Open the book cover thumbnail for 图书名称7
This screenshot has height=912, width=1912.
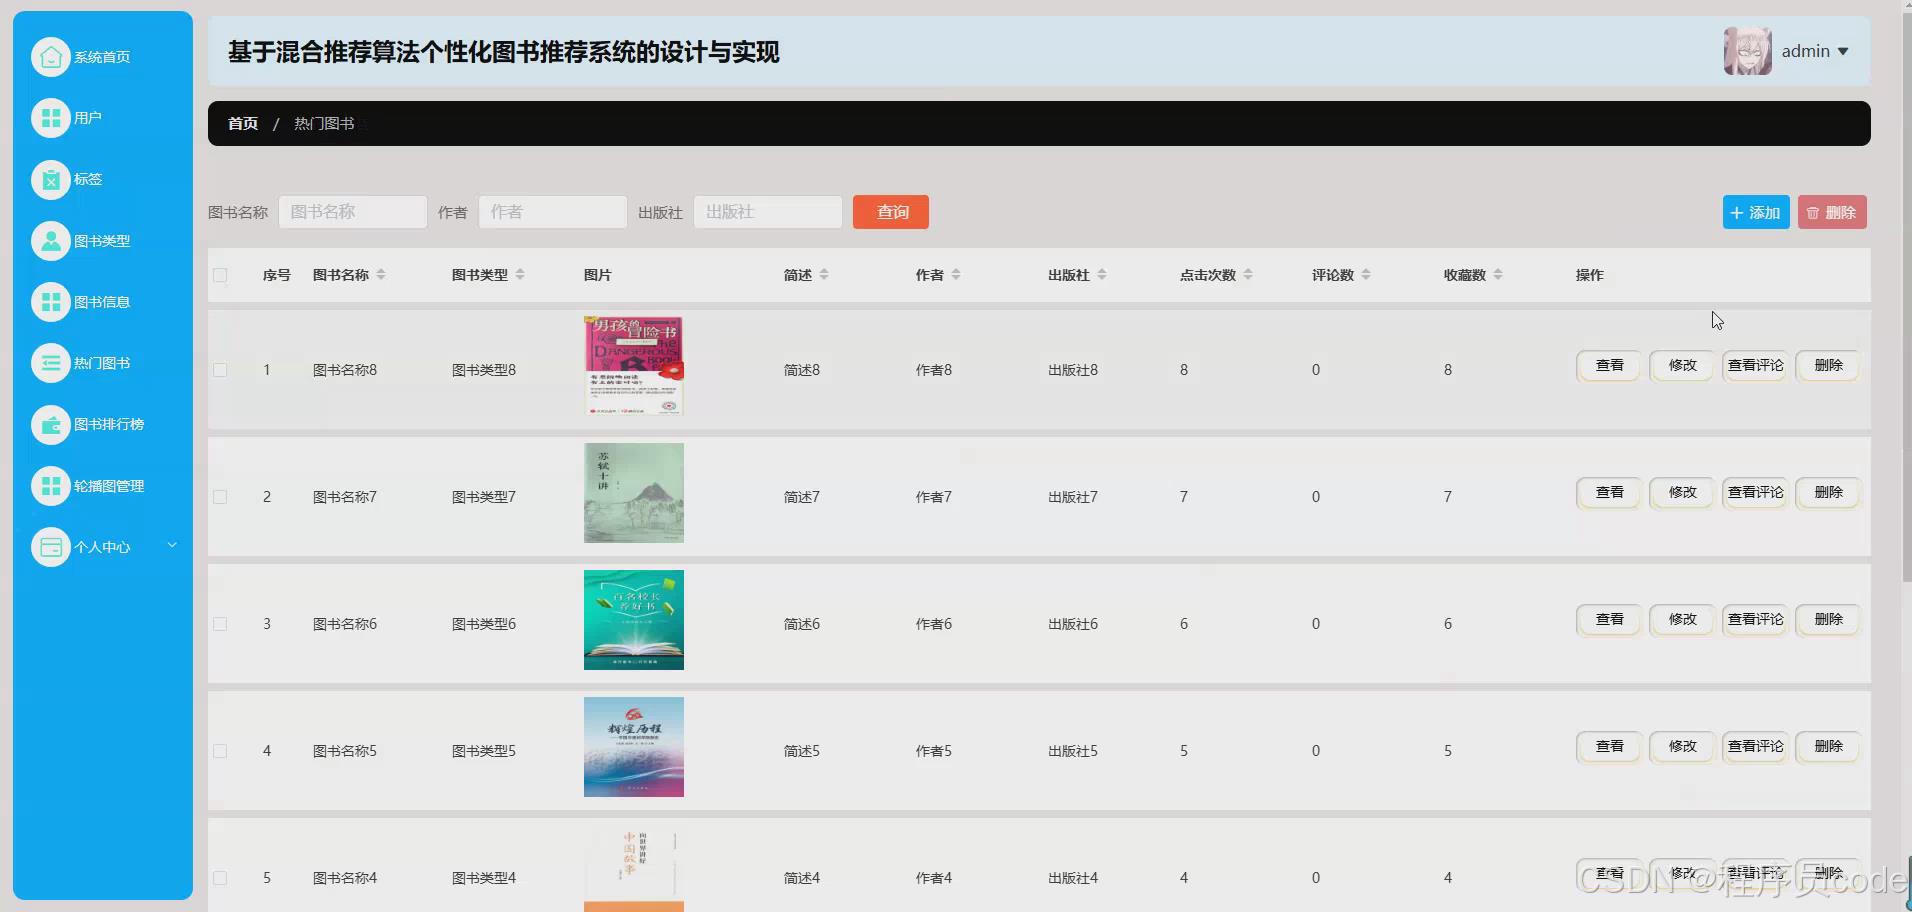coord(634,493)
